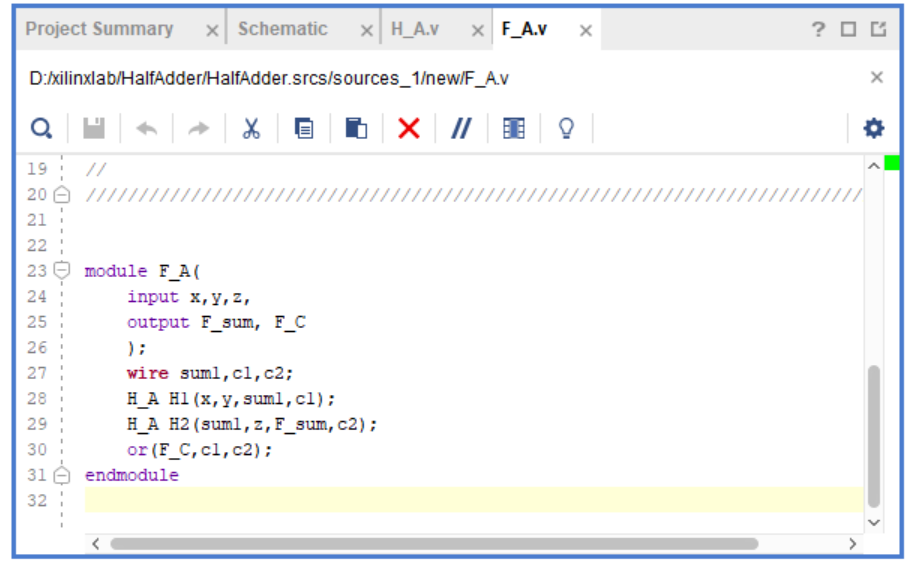The width and height of the screenshot is (918, 569).
Task: Click the Paste icon in toolbar
Action: (356, 129)
